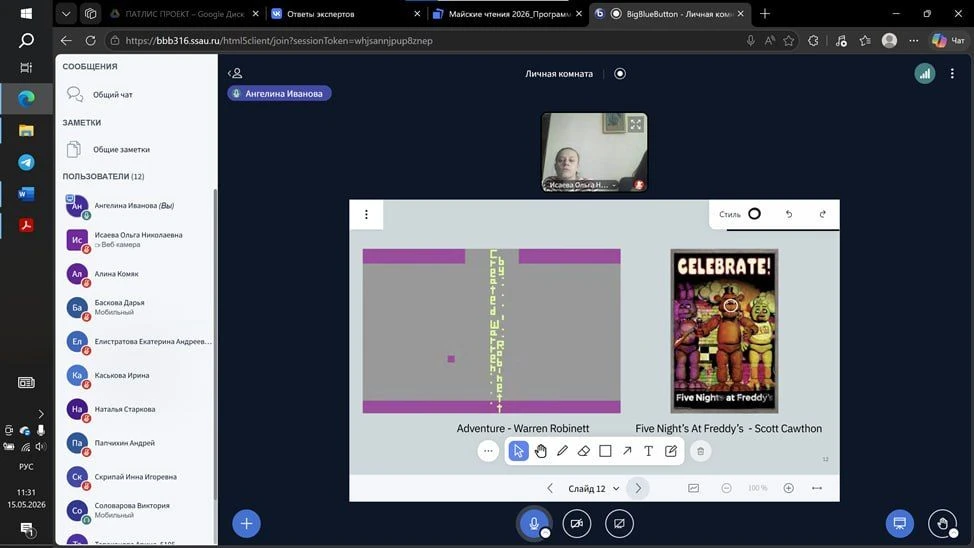Open microphone audio device dropdown arrow
This screenshot has height=548, width=974.
coord(545,533)
